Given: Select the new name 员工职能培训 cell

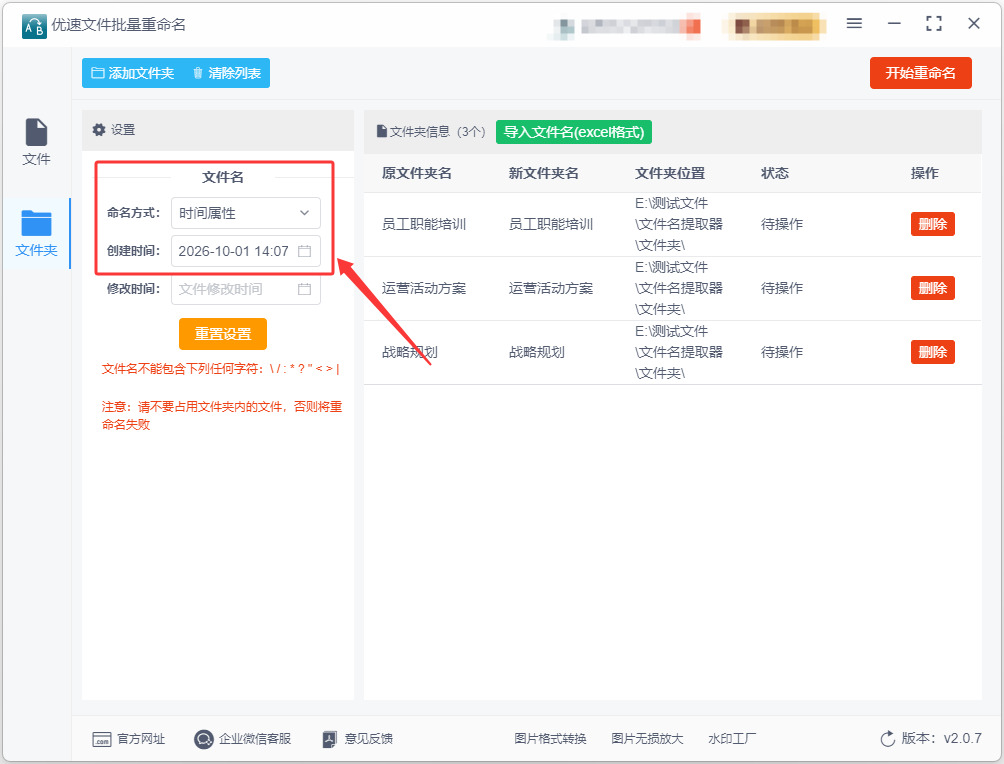Looking at the screenshot, I should coord(551,224).
